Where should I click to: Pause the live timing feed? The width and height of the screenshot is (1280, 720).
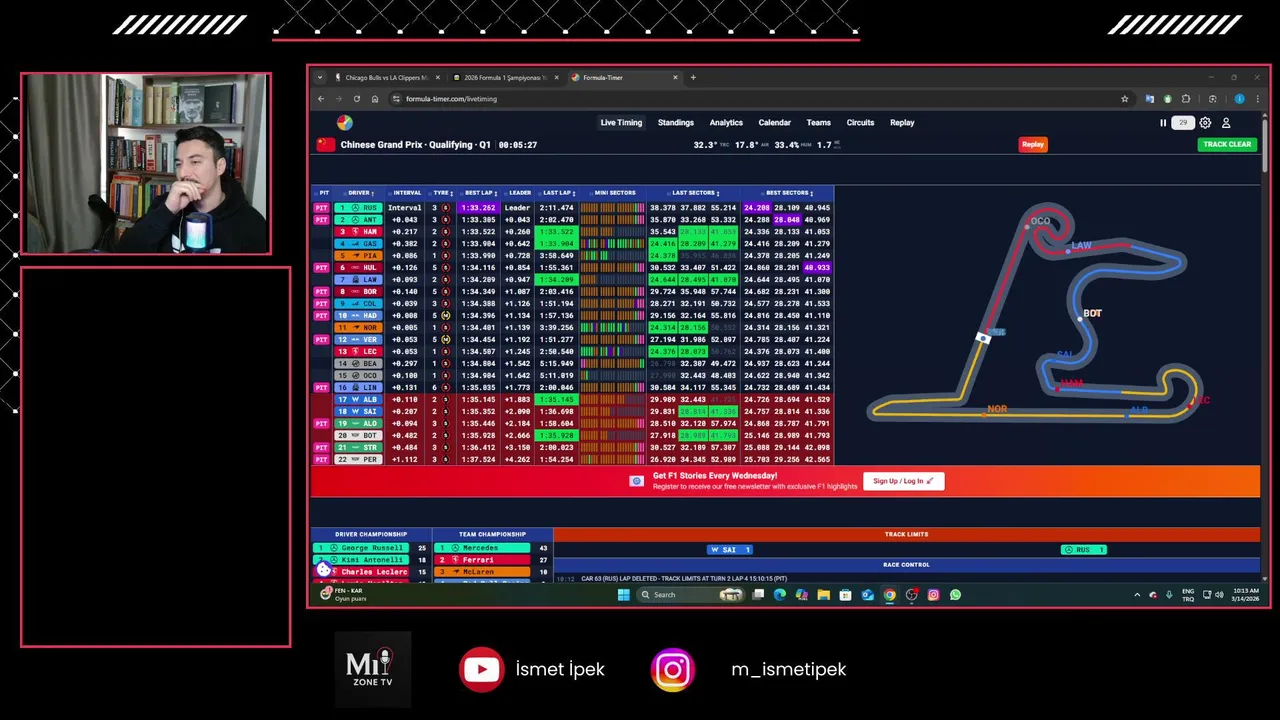tap(1163, 123)
